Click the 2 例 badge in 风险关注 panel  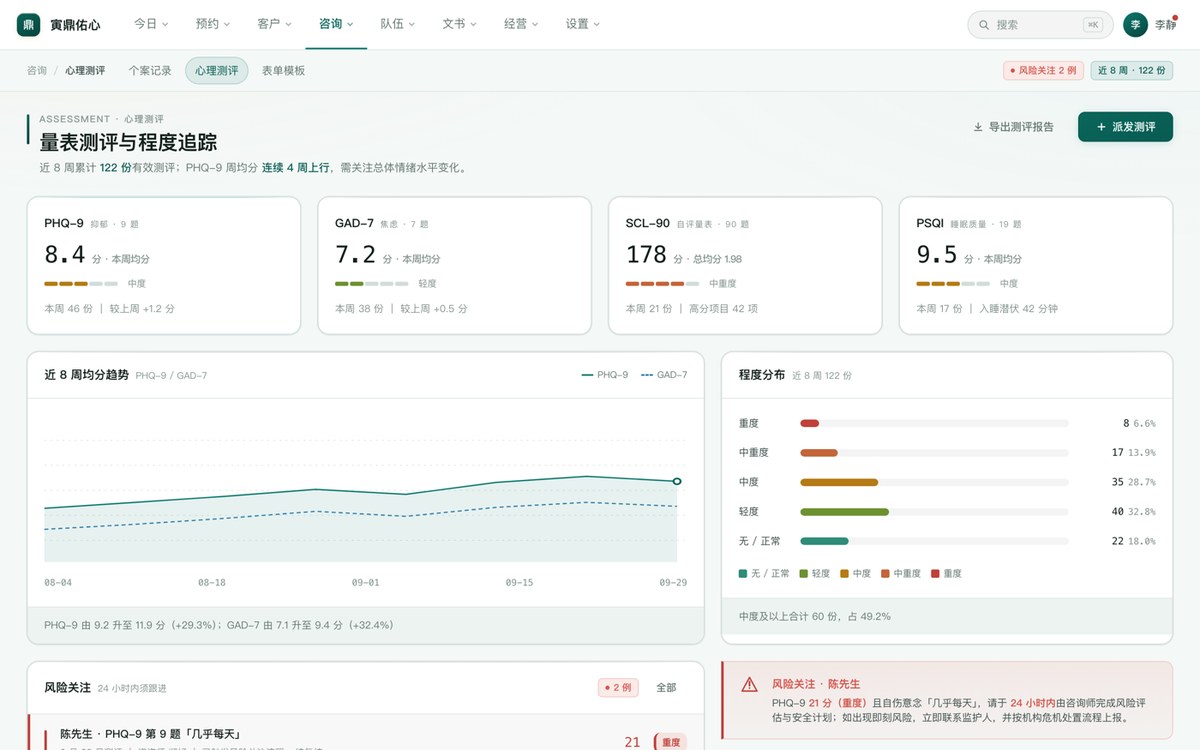(x=618, y=688)
